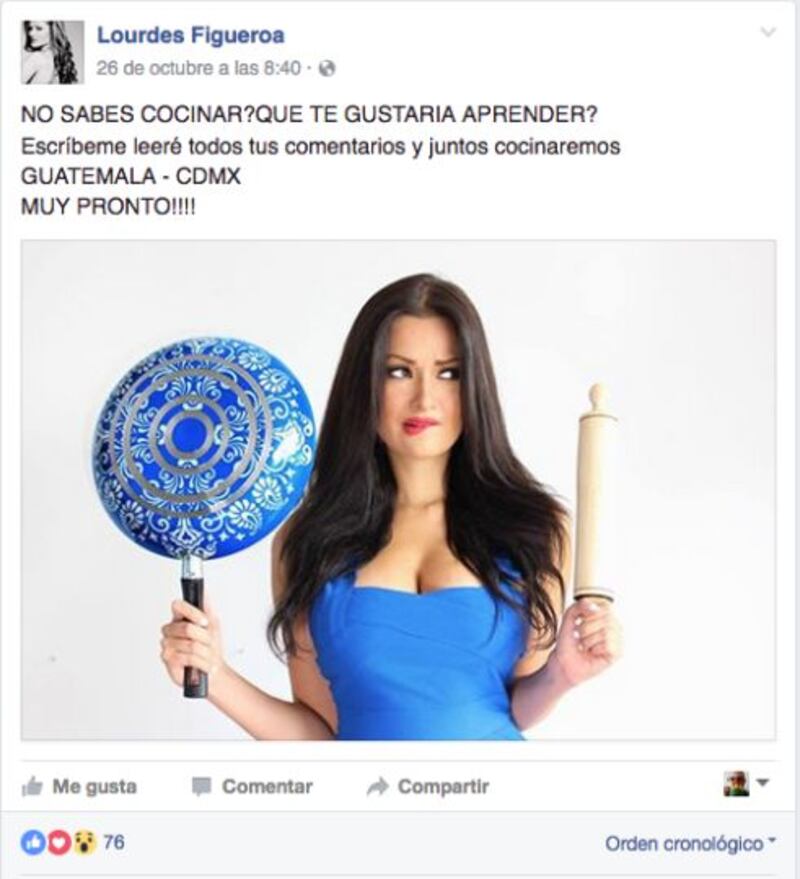Open the Orden cronológico sort dropdown
This screenshot has height=879, width=800.
point(690,843)
